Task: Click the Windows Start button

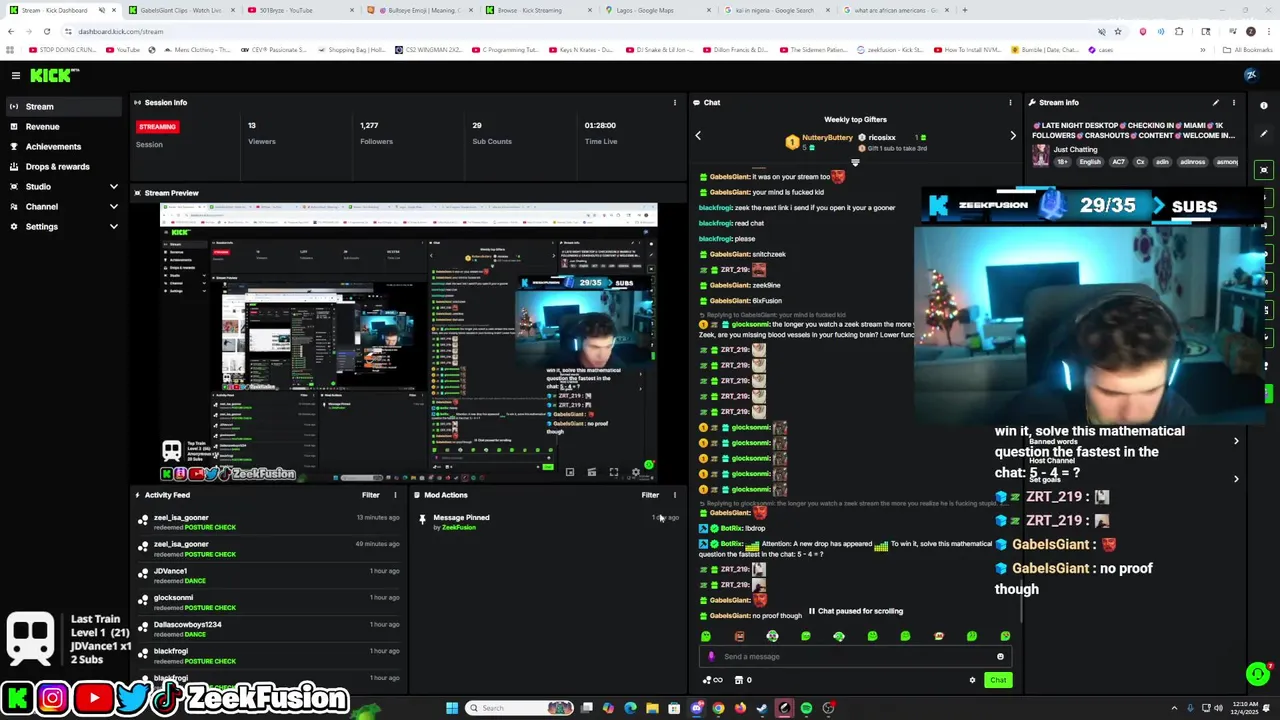Action: (x=452, y=708)
